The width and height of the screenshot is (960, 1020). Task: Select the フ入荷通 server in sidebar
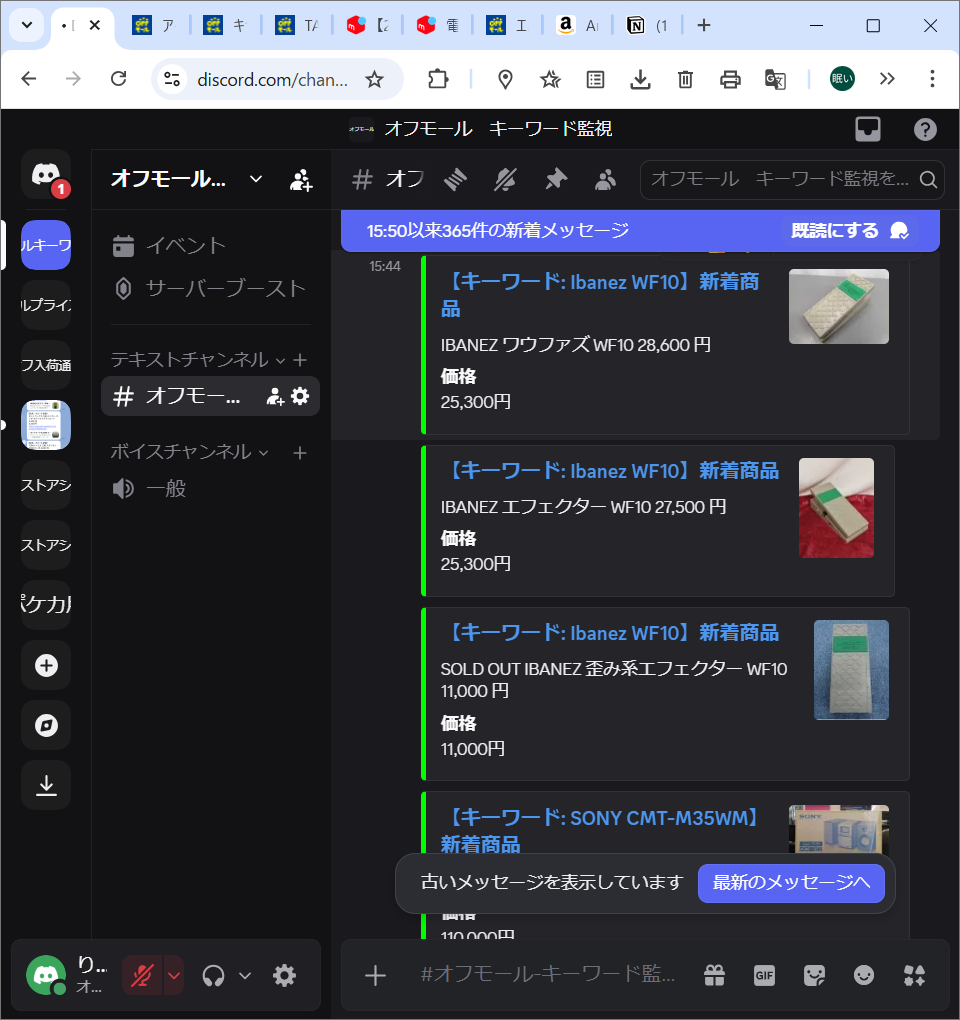[x=46, y=365]
